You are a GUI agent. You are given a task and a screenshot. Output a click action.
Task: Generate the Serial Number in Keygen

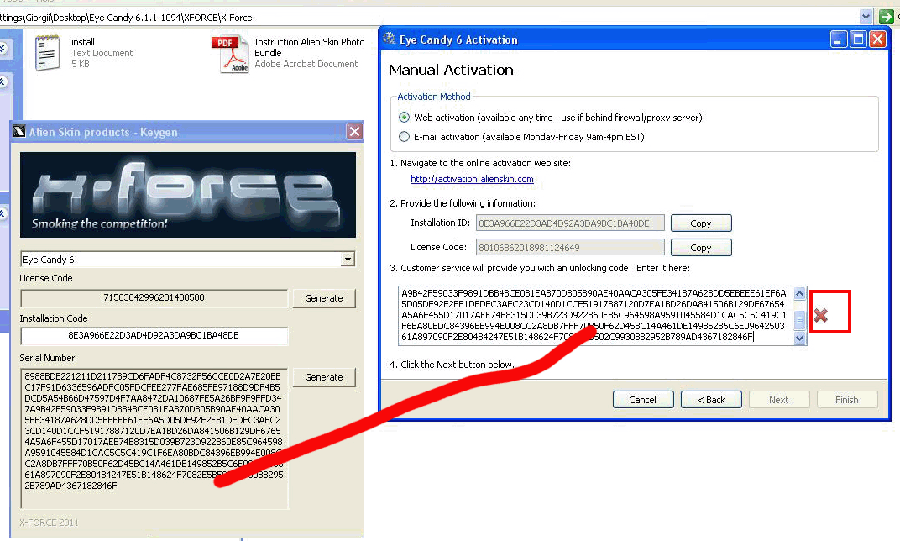coord(324,377)
